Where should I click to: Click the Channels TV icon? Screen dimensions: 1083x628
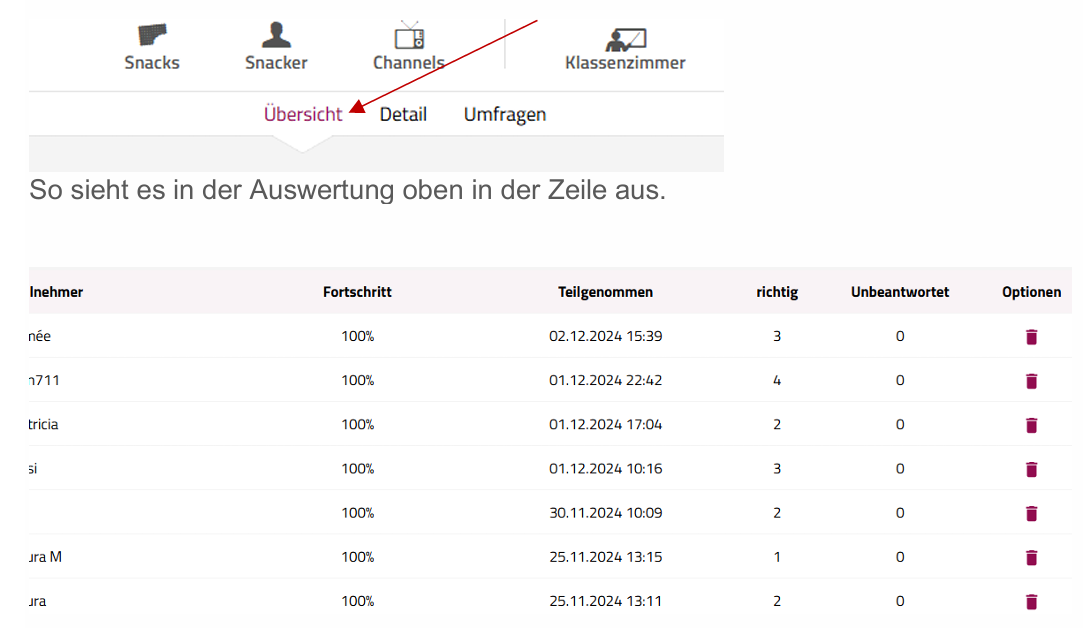pos(409,37)
